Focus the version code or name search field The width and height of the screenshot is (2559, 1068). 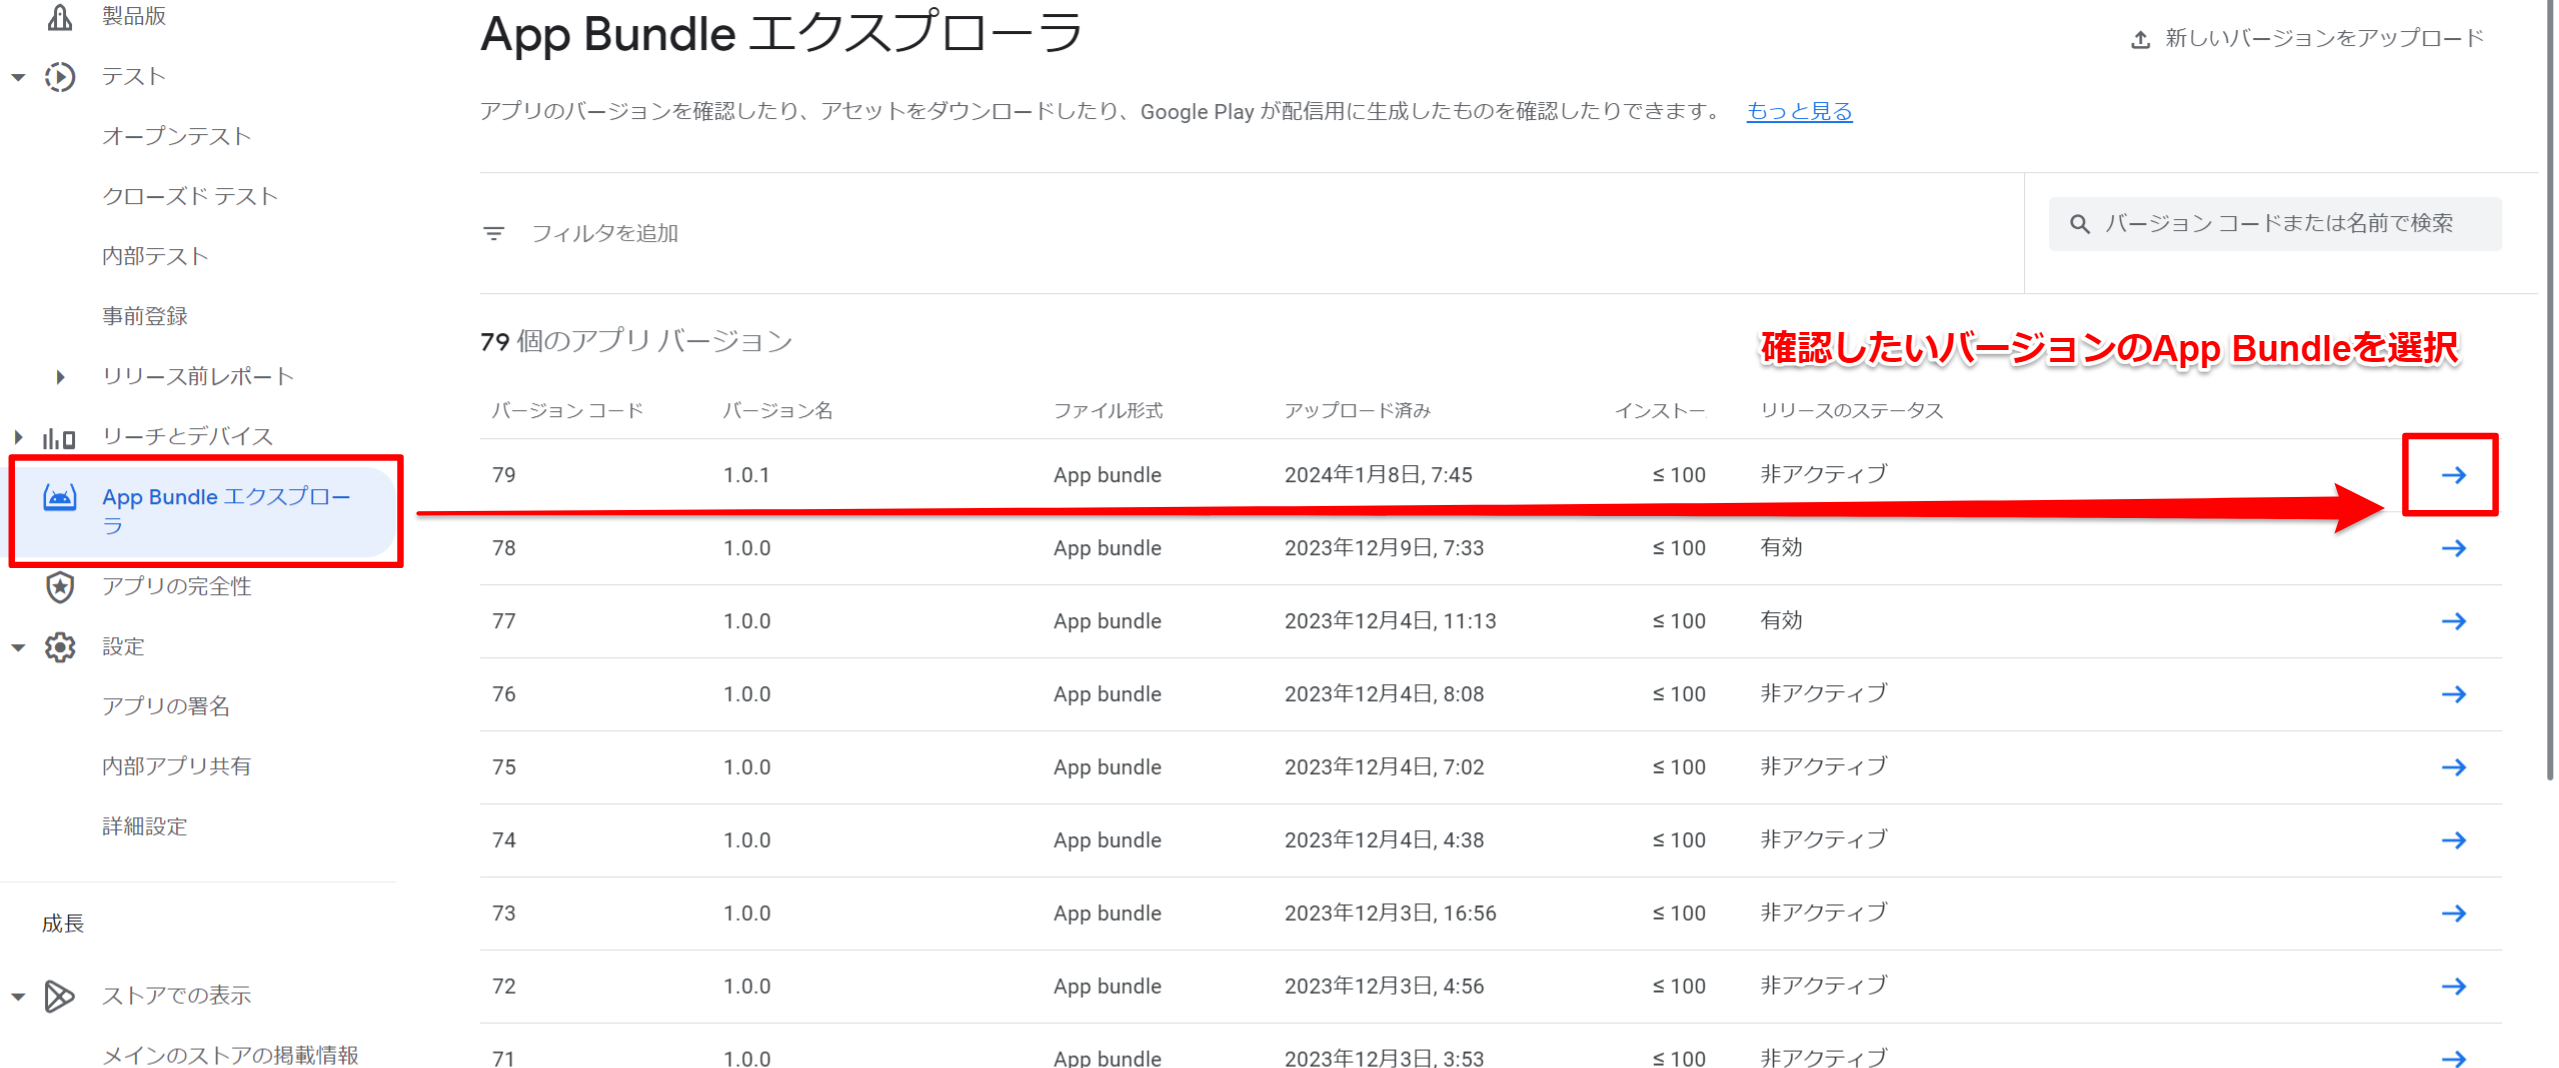2275,224
